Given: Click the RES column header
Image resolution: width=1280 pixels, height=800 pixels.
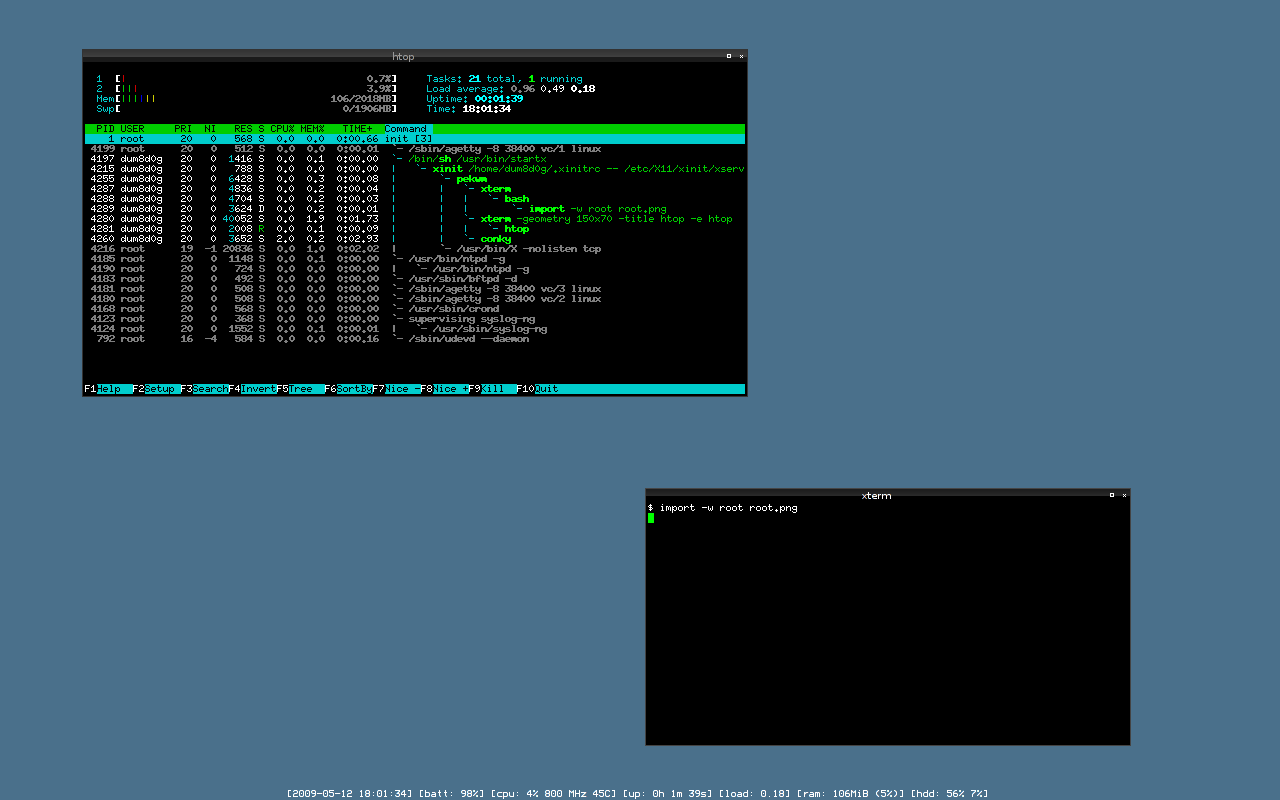Looking at the screenshot, I should (243, 129).
